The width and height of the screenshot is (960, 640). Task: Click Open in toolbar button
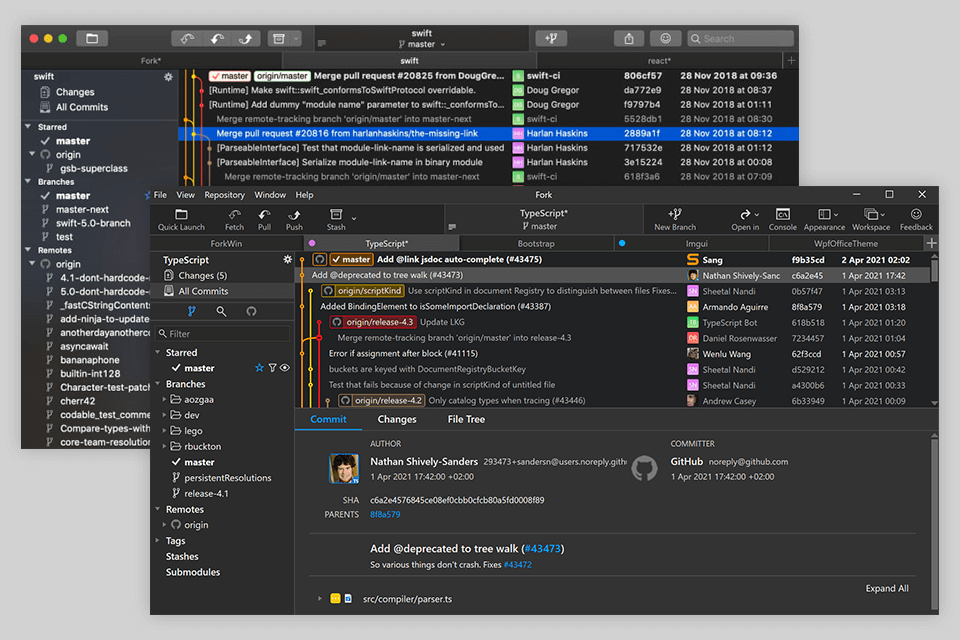pos(745,219)
